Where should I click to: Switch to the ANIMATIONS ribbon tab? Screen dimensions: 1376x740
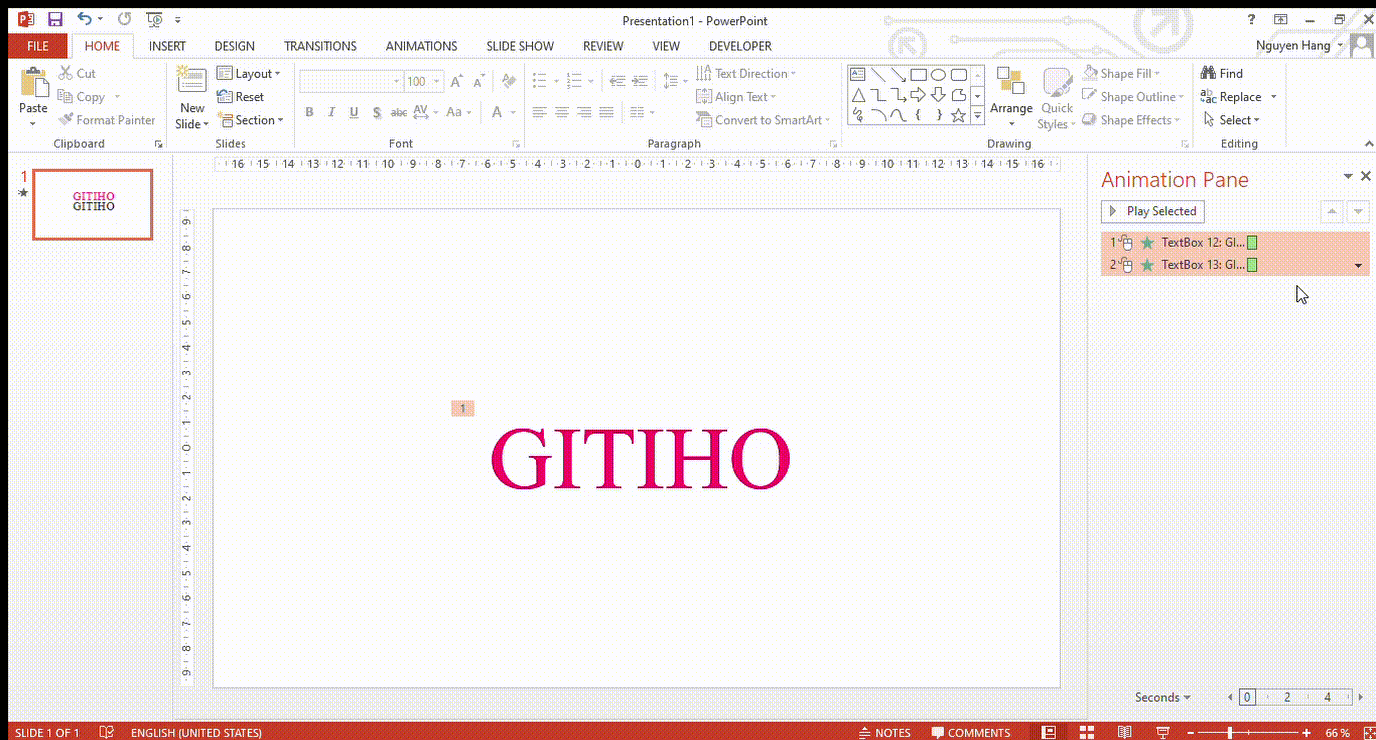coord(421,46)
